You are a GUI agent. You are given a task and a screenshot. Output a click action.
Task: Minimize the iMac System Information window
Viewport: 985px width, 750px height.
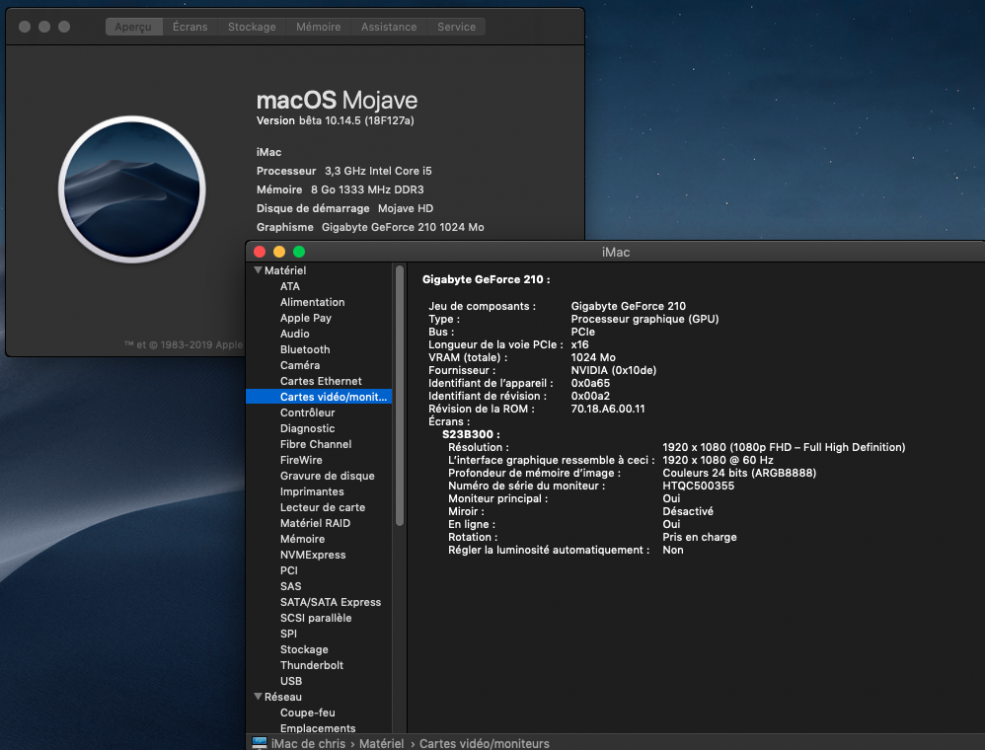(280, 252)
